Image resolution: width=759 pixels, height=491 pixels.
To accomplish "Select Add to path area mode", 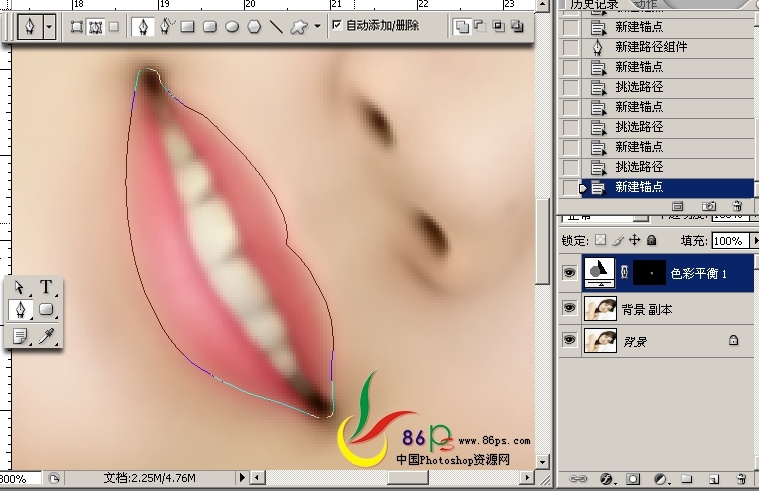I will tap(463, 26).
